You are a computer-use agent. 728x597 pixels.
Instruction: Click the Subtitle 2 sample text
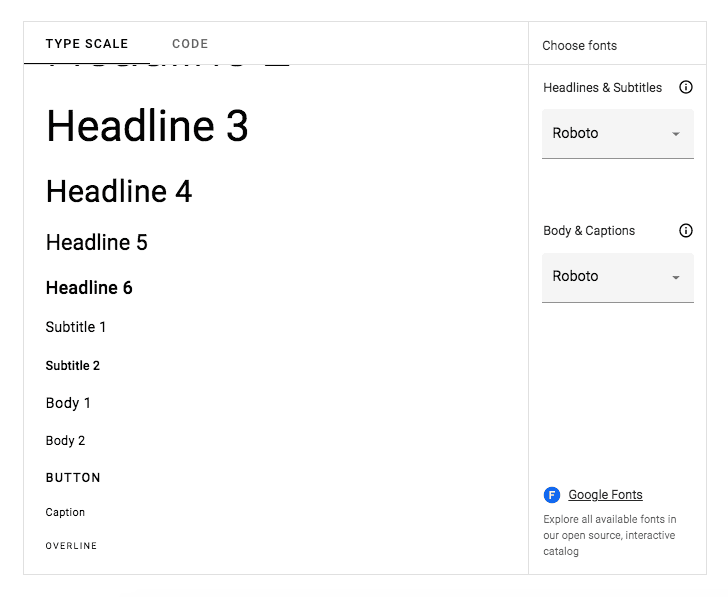73,366
